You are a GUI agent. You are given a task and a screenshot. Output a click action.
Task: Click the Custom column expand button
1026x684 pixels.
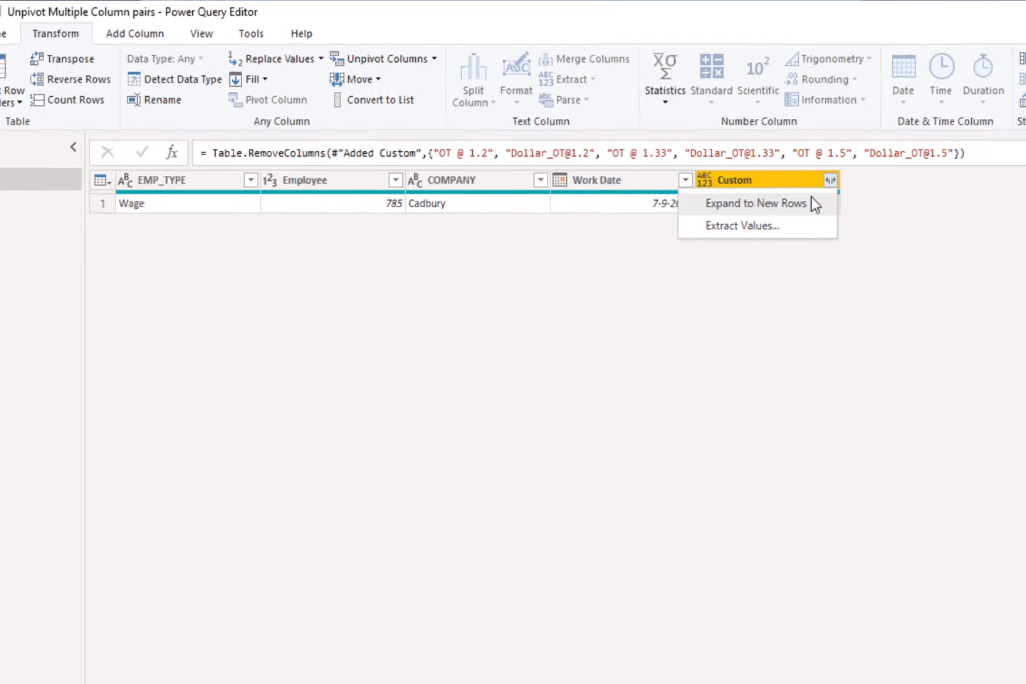tap(830, 180)
